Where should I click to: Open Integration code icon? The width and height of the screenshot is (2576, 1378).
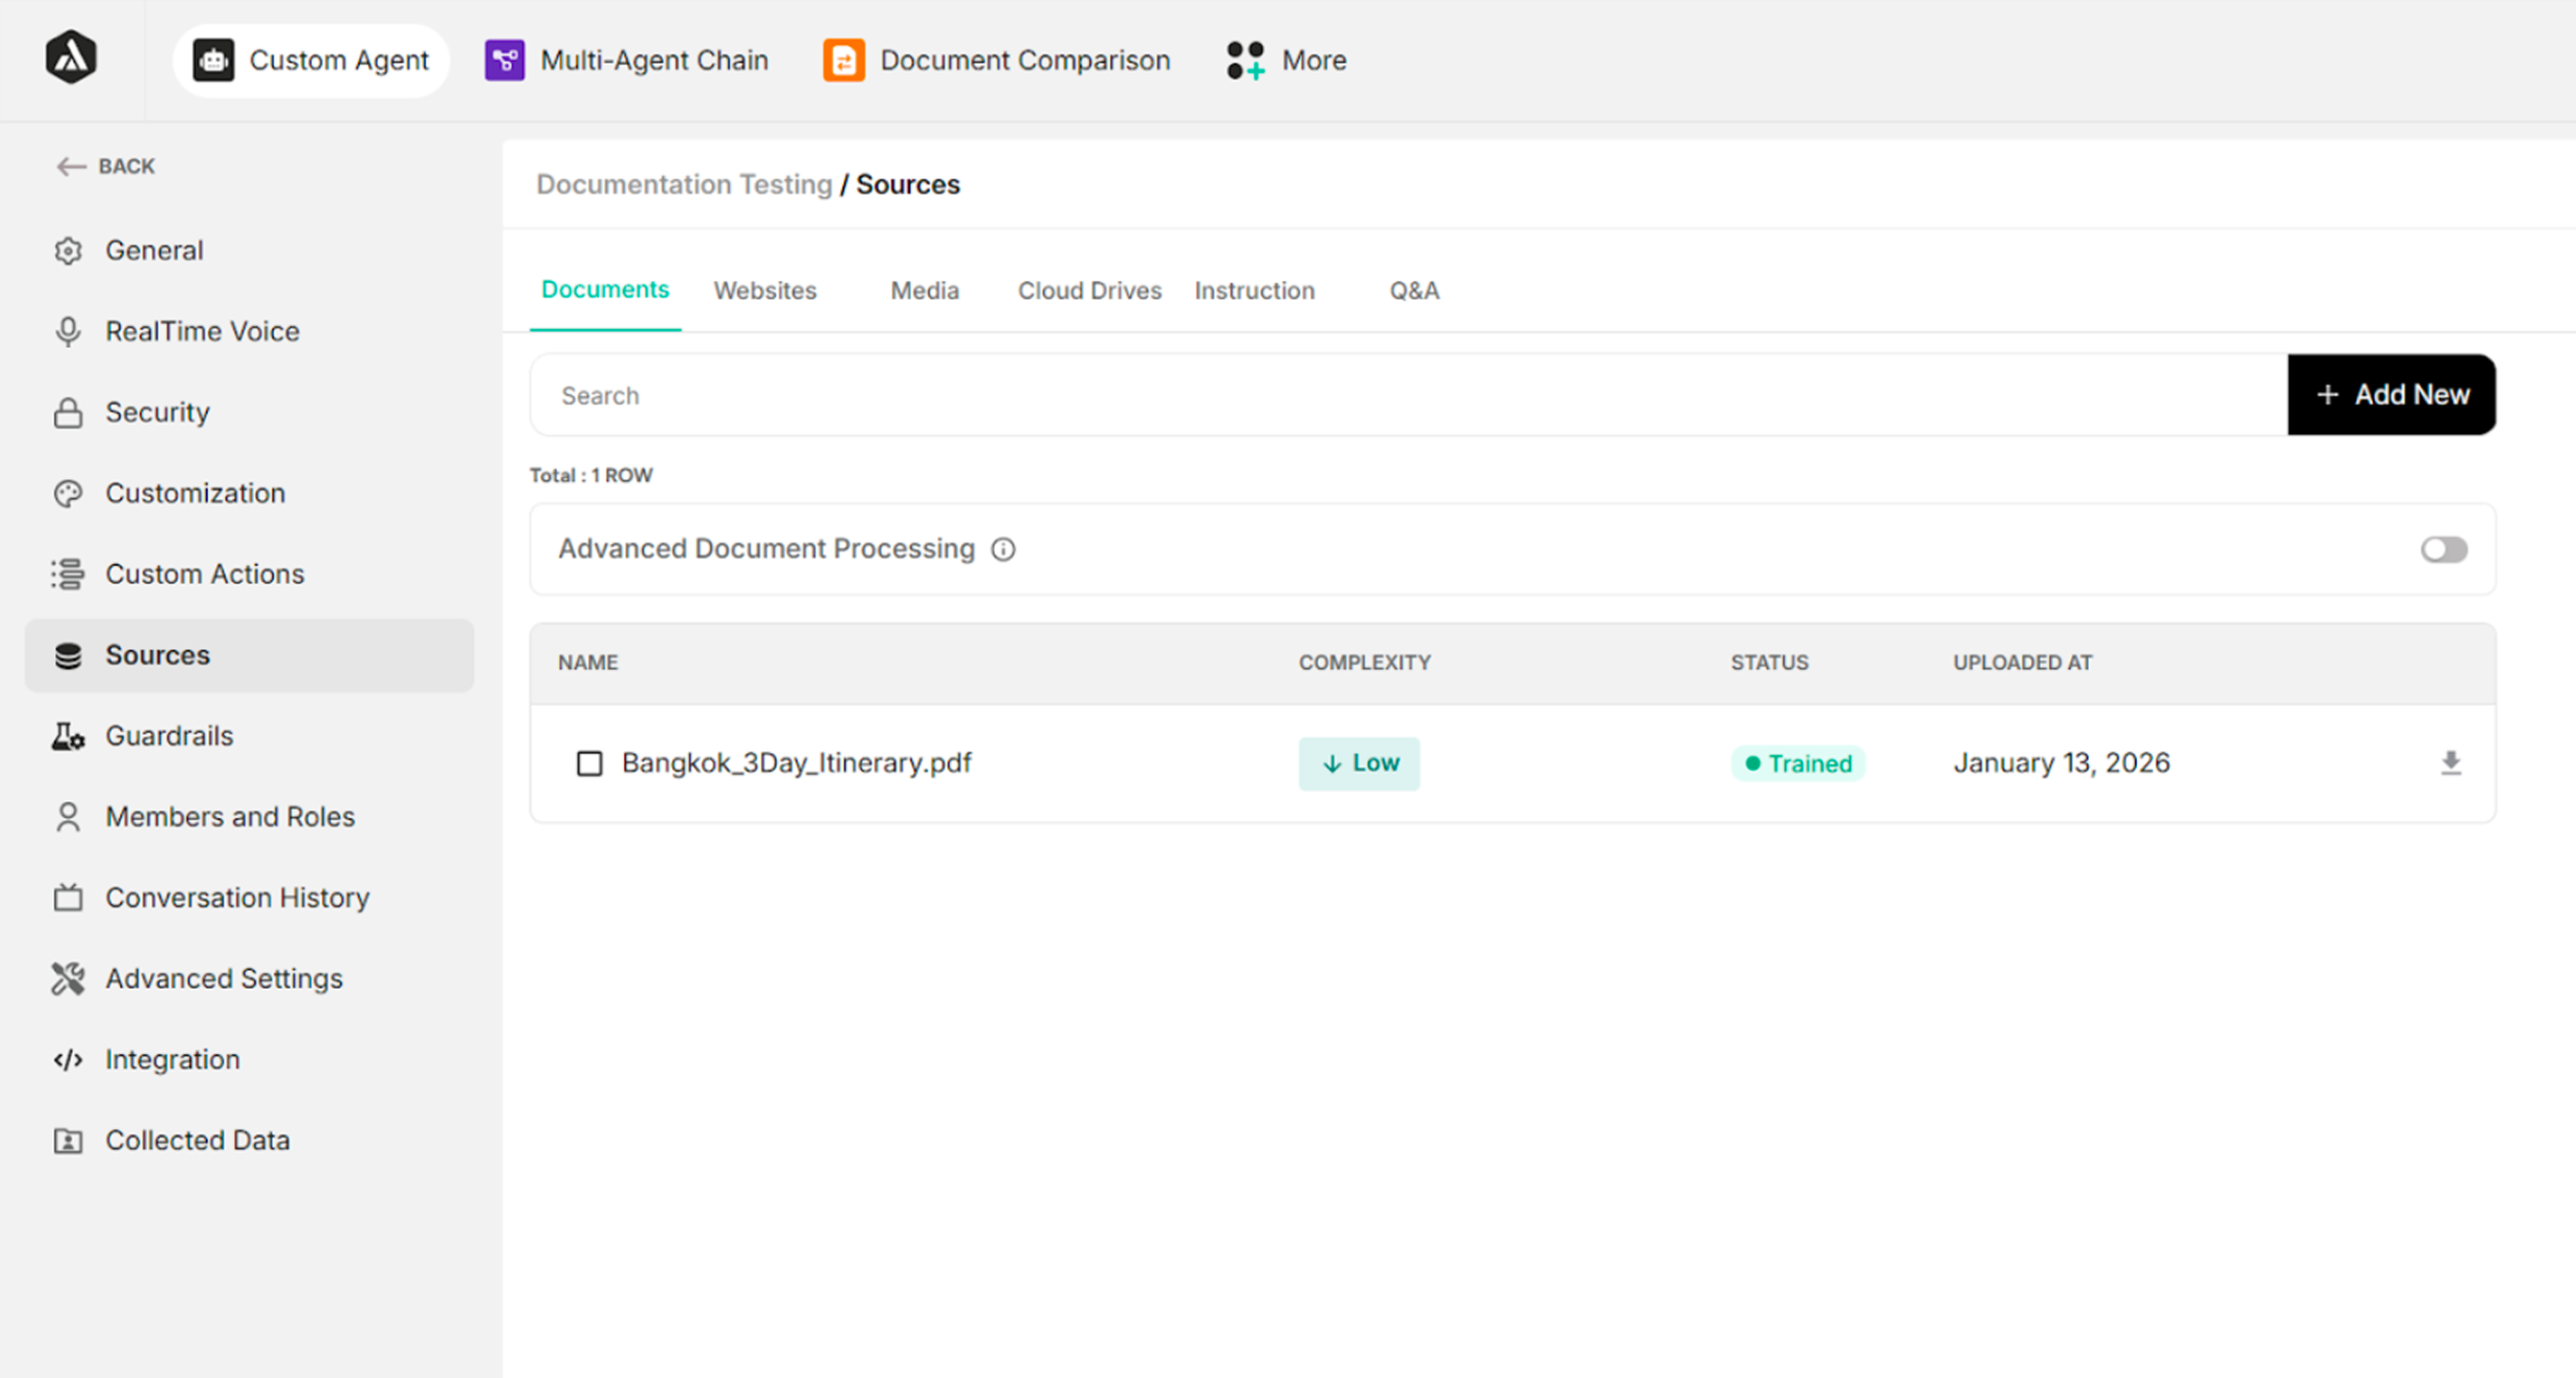coord(68,1060)
